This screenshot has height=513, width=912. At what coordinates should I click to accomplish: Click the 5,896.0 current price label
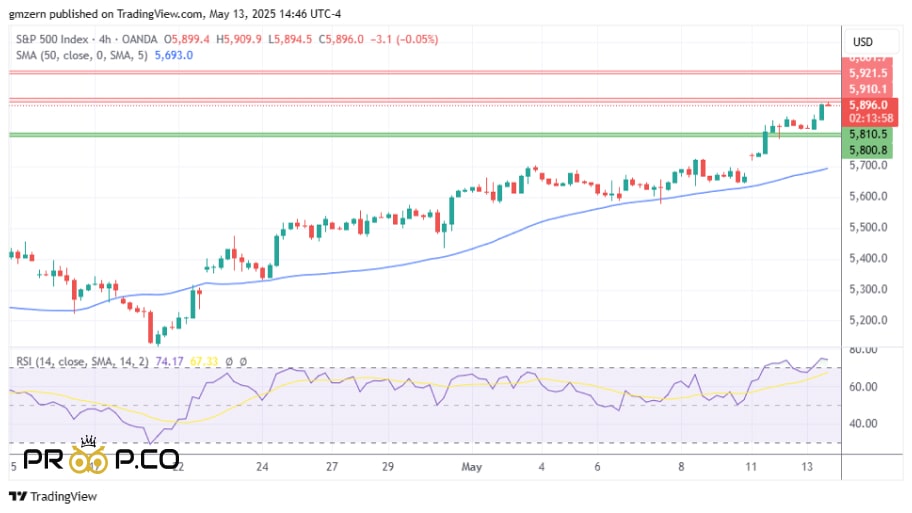pos(868,105)
